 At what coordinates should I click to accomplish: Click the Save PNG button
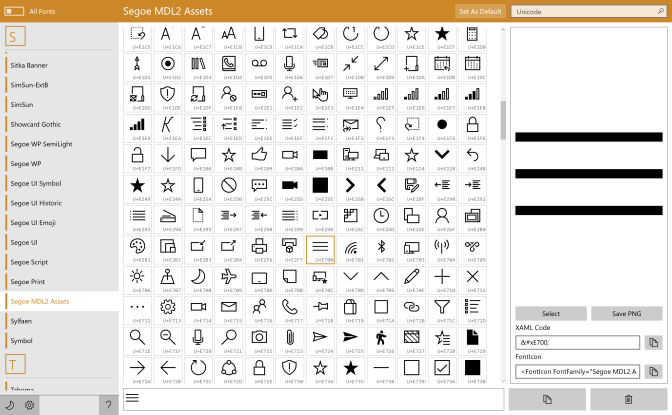point(627,313)
